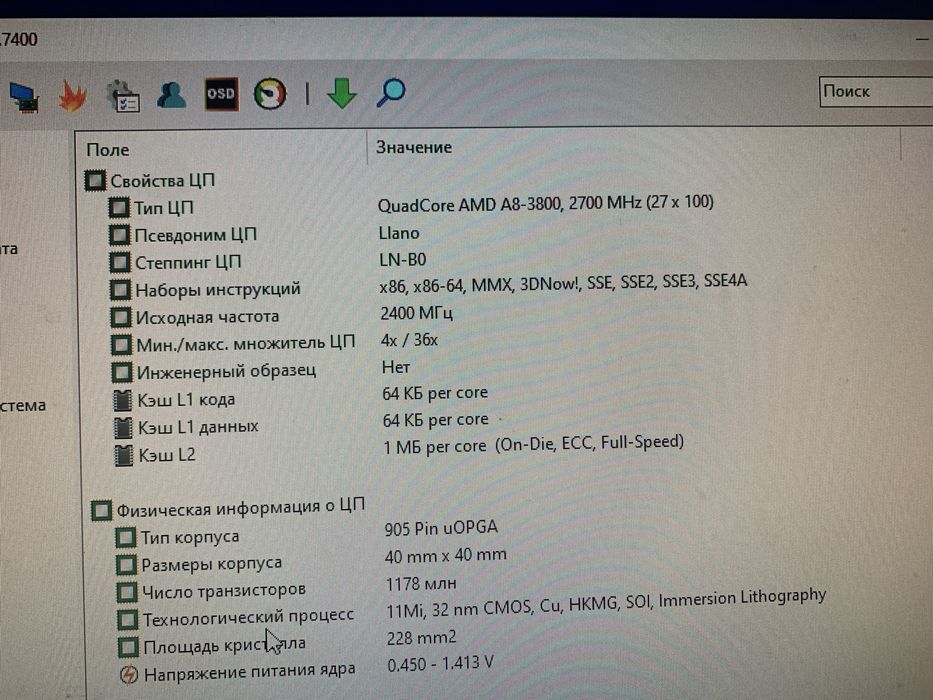Click the value Llano
This screenshot has height=700, width=933.
coord(399,233)
